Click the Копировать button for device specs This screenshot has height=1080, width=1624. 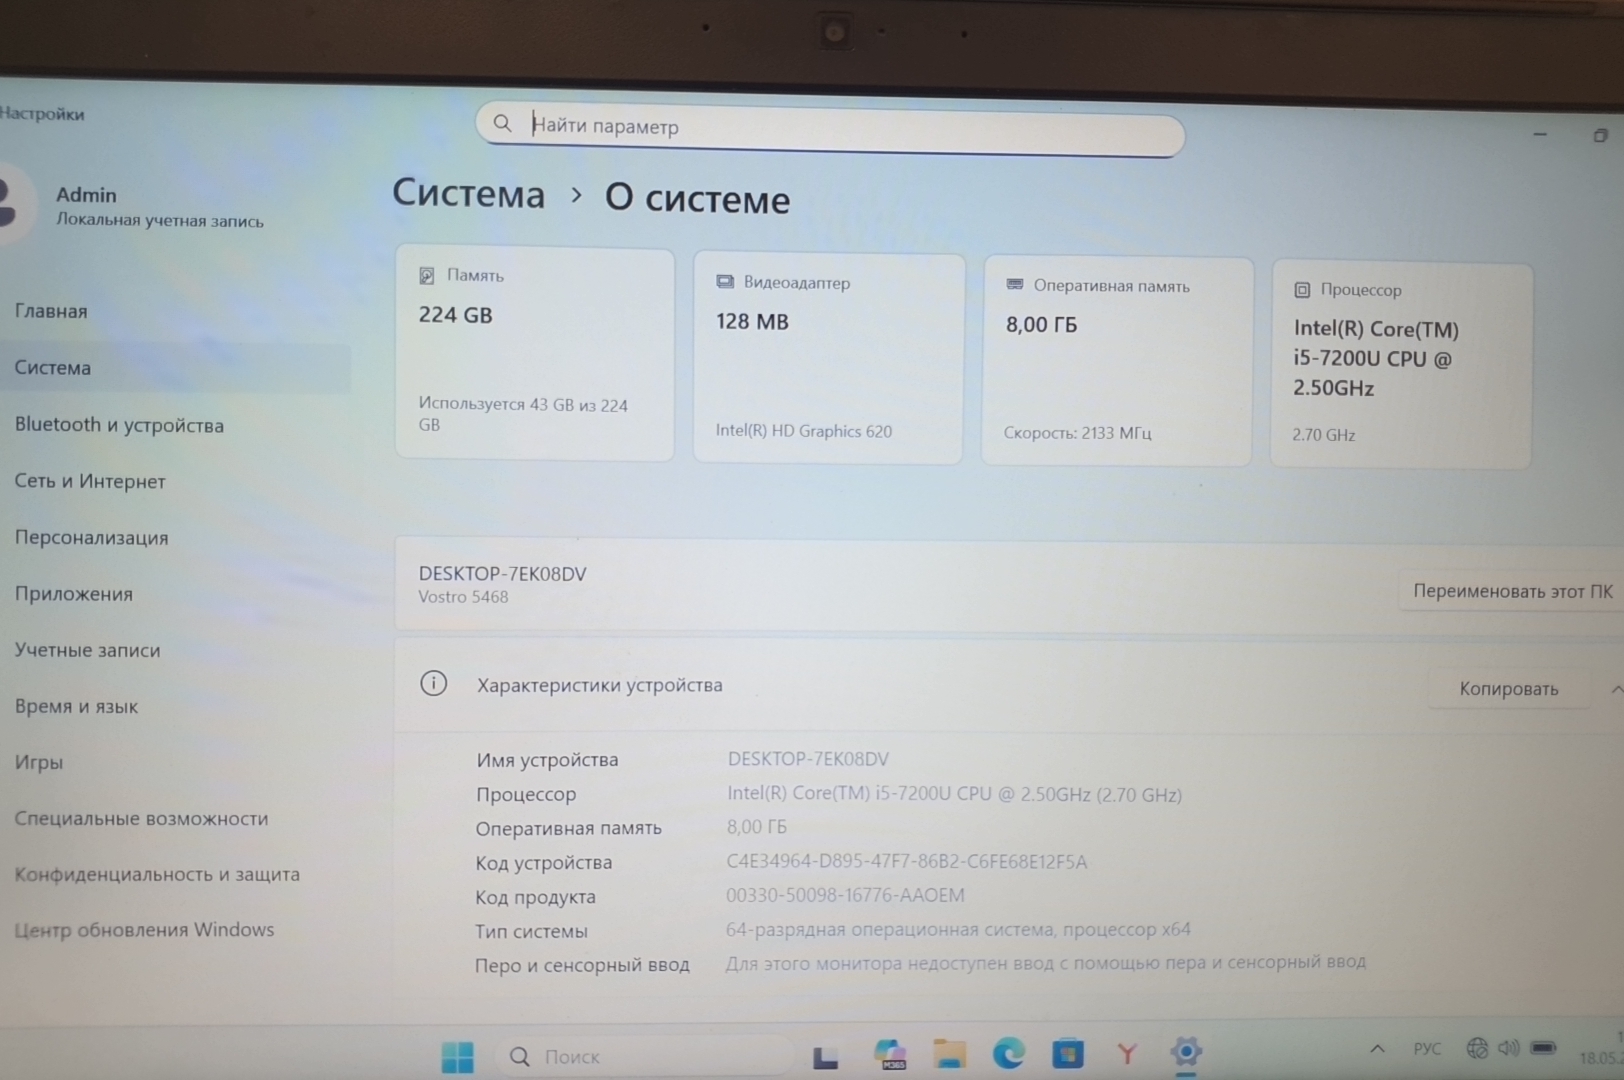(1508, 689)
